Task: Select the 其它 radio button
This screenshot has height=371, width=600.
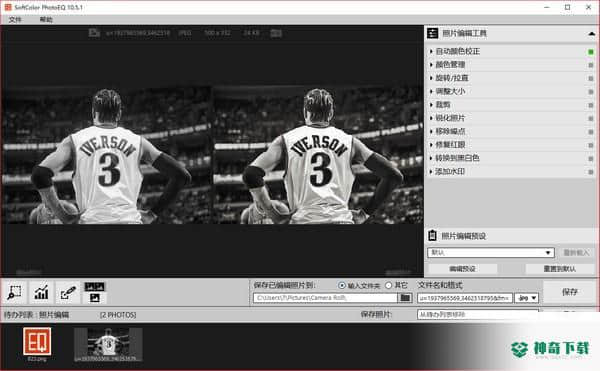Action: [388, 285]
